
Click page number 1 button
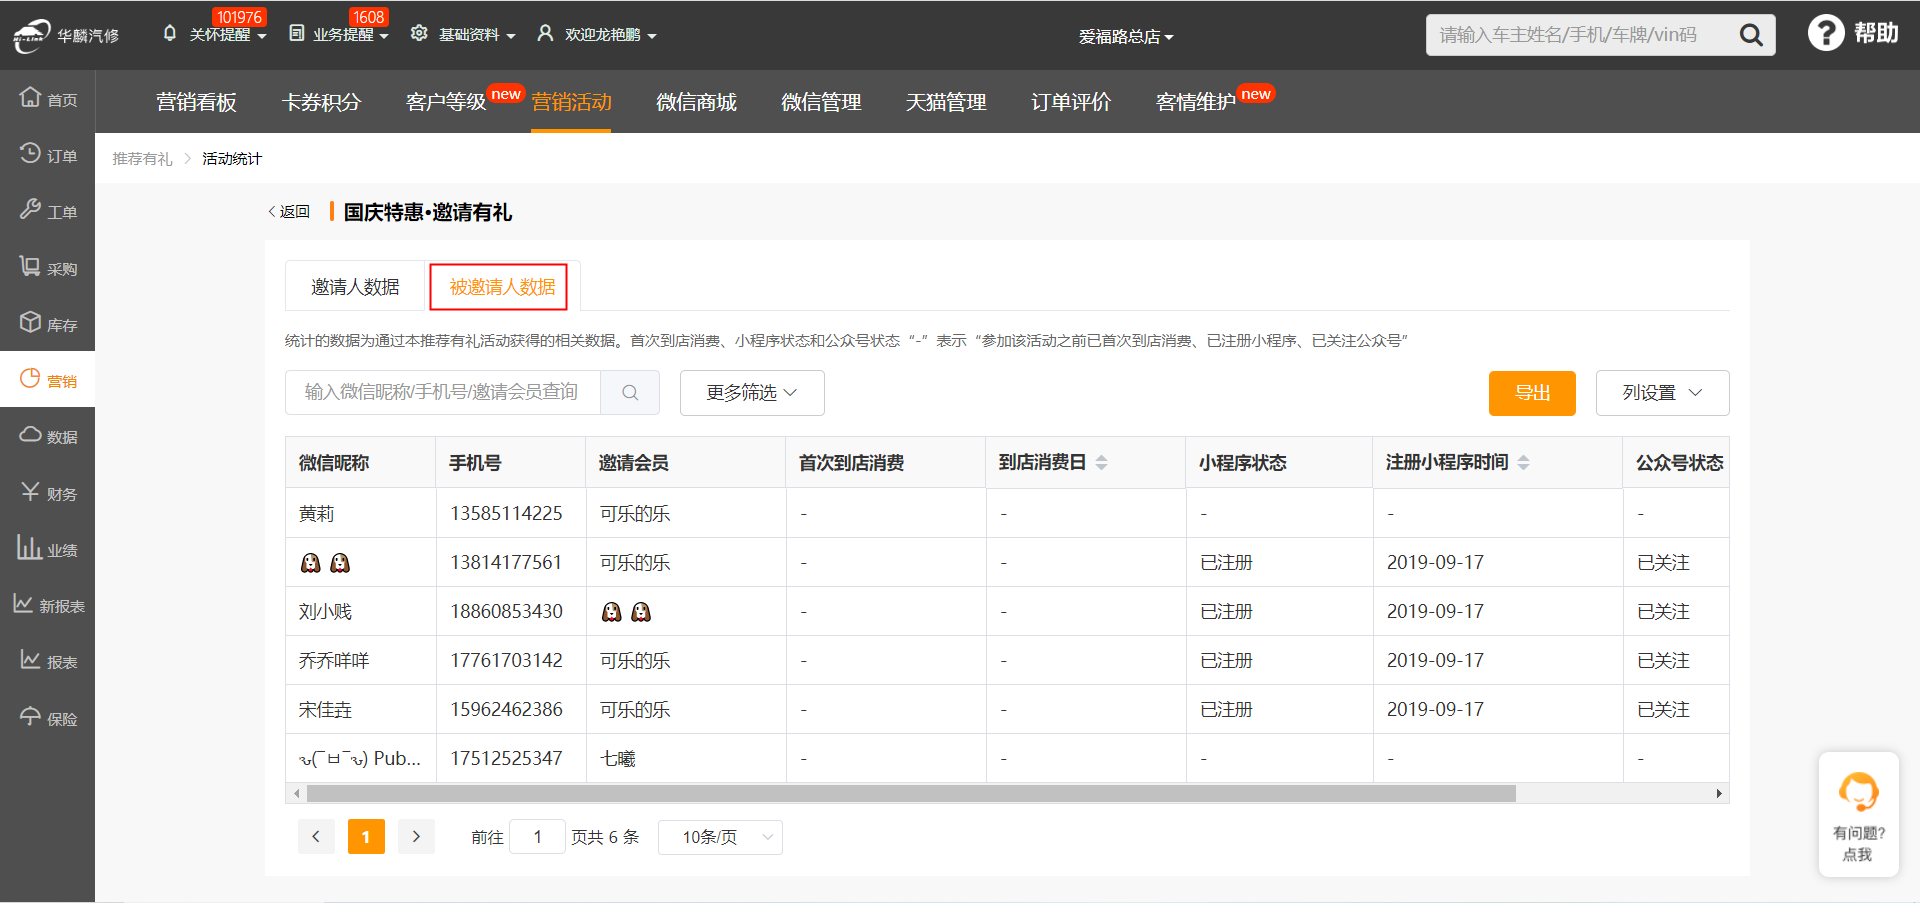coord(366,837)
